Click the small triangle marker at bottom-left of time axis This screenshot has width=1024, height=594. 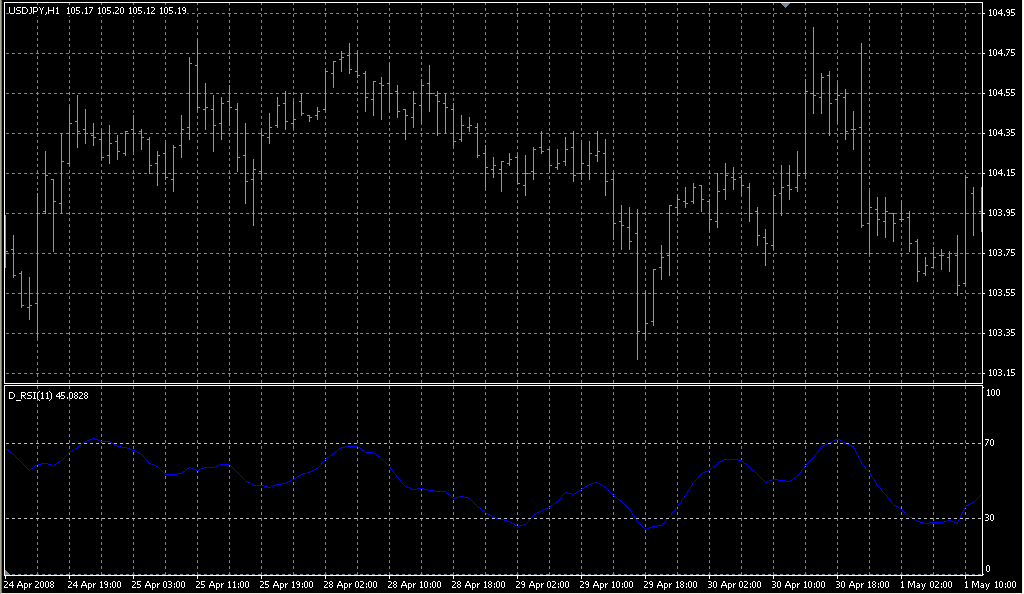tap(5, 575)
